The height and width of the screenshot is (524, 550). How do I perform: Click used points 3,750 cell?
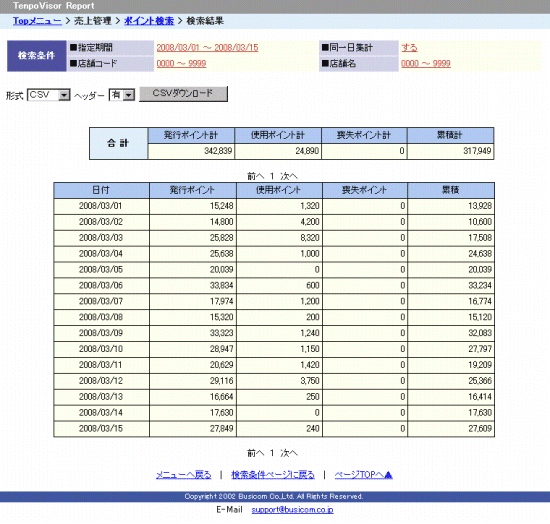tap(279, 381)
